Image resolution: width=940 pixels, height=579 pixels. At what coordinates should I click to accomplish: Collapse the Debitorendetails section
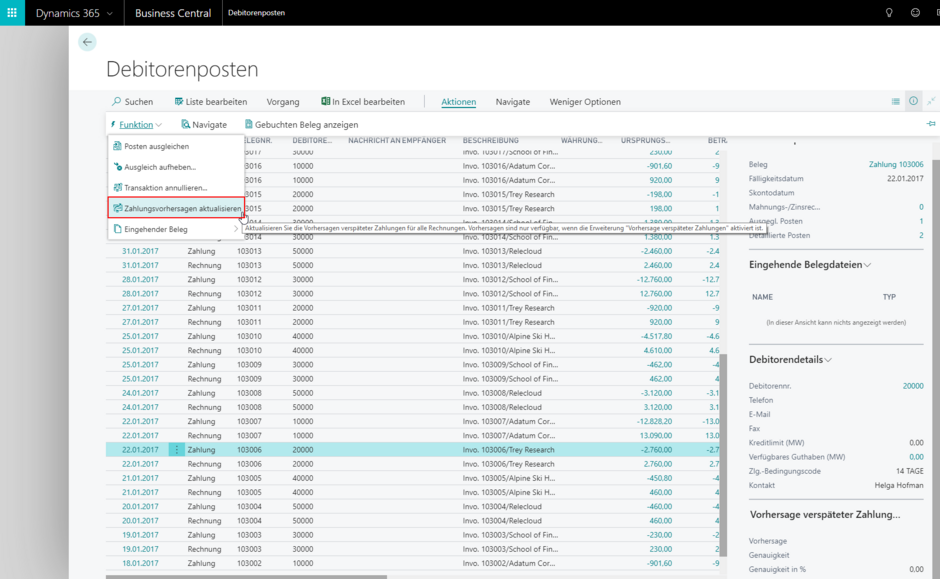click(x=790, y=360)
